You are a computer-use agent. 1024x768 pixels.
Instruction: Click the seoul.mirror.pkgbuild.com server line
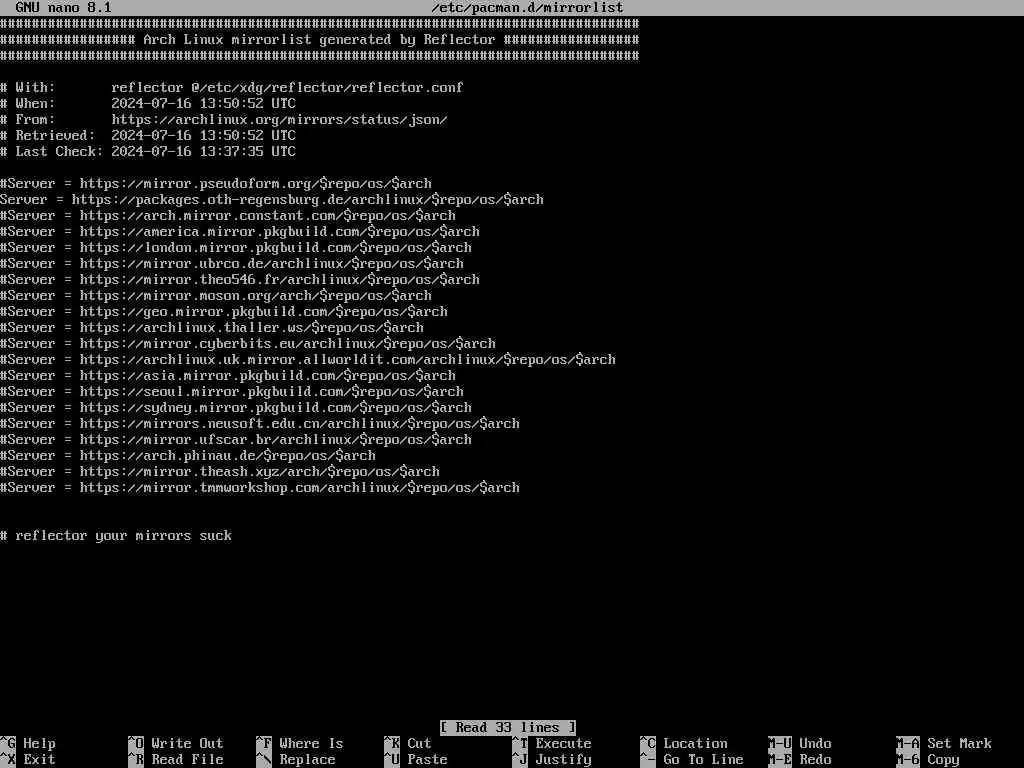click(232, 391)
